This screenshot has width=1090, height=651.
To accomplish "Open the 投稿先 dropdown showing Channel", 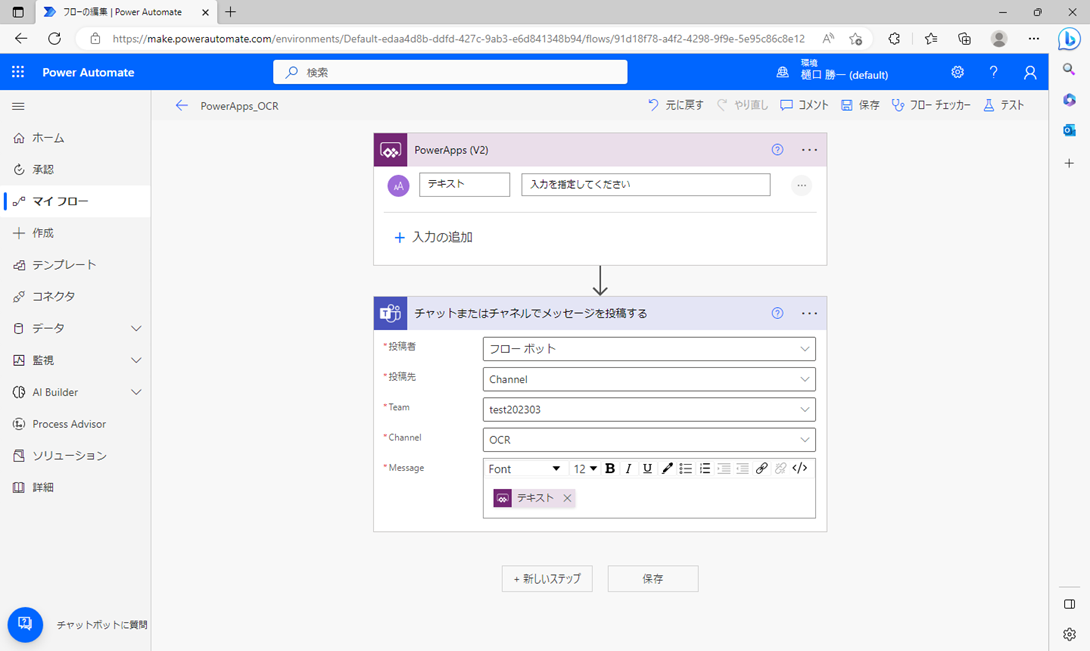I will 649,380.
